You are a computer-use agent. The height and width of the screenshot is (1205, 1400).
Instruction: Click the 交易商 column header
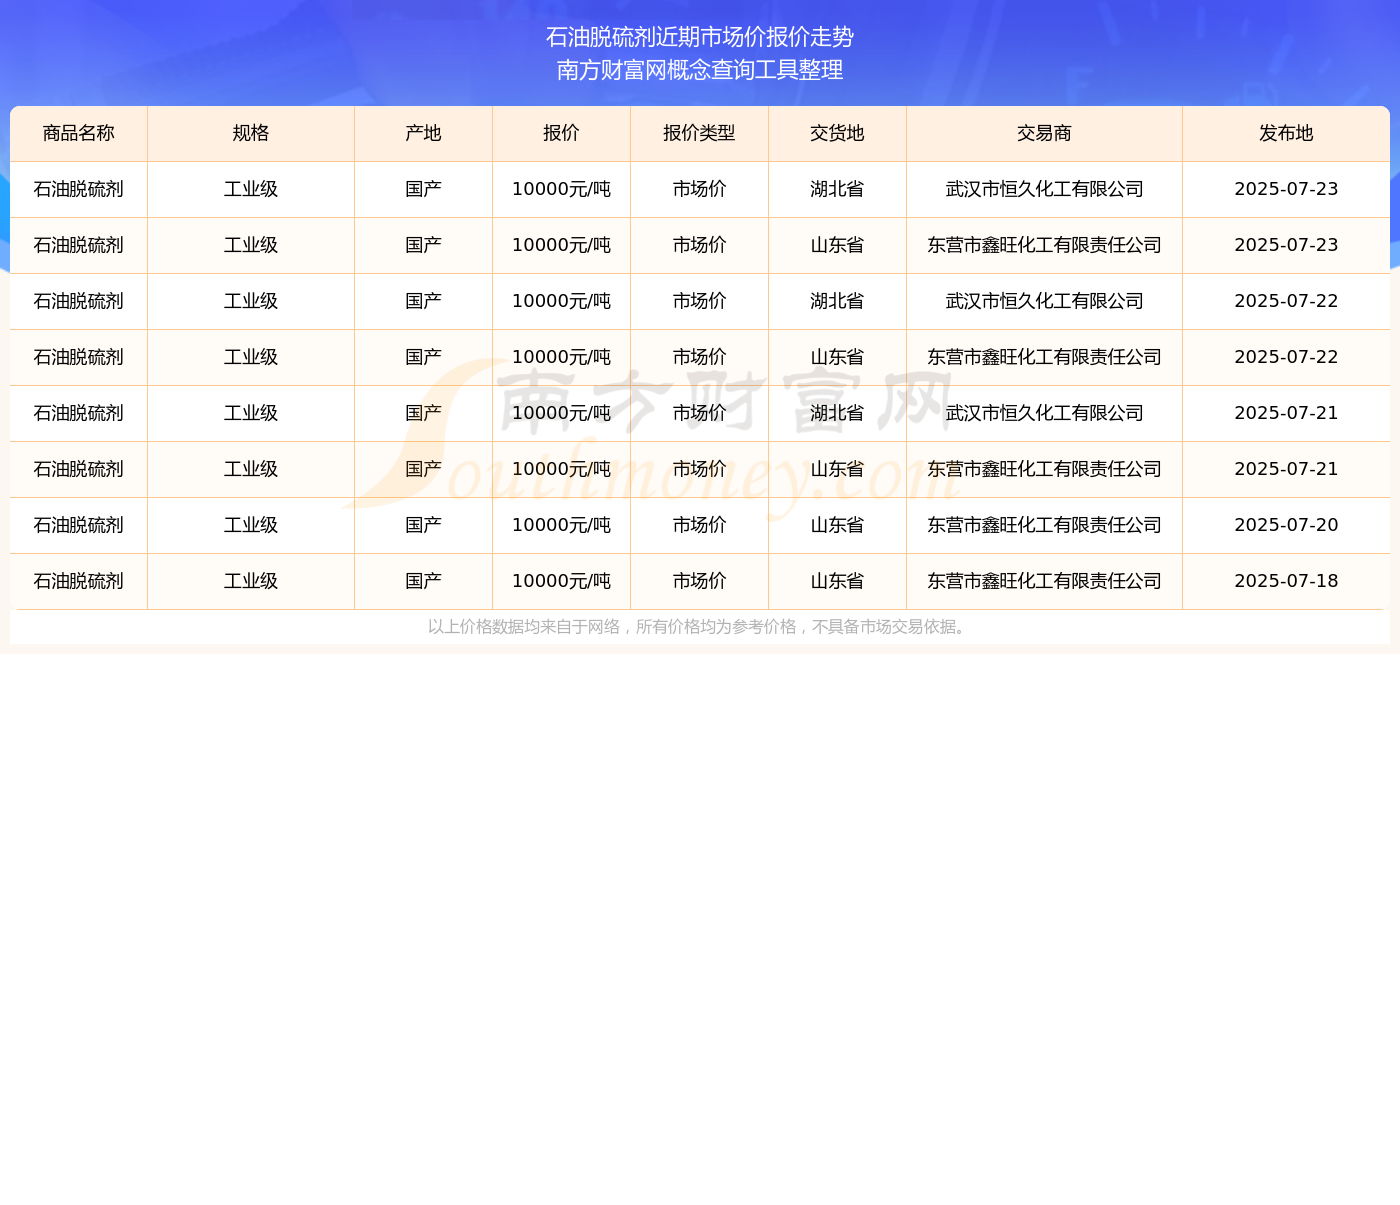[1045, 133]
